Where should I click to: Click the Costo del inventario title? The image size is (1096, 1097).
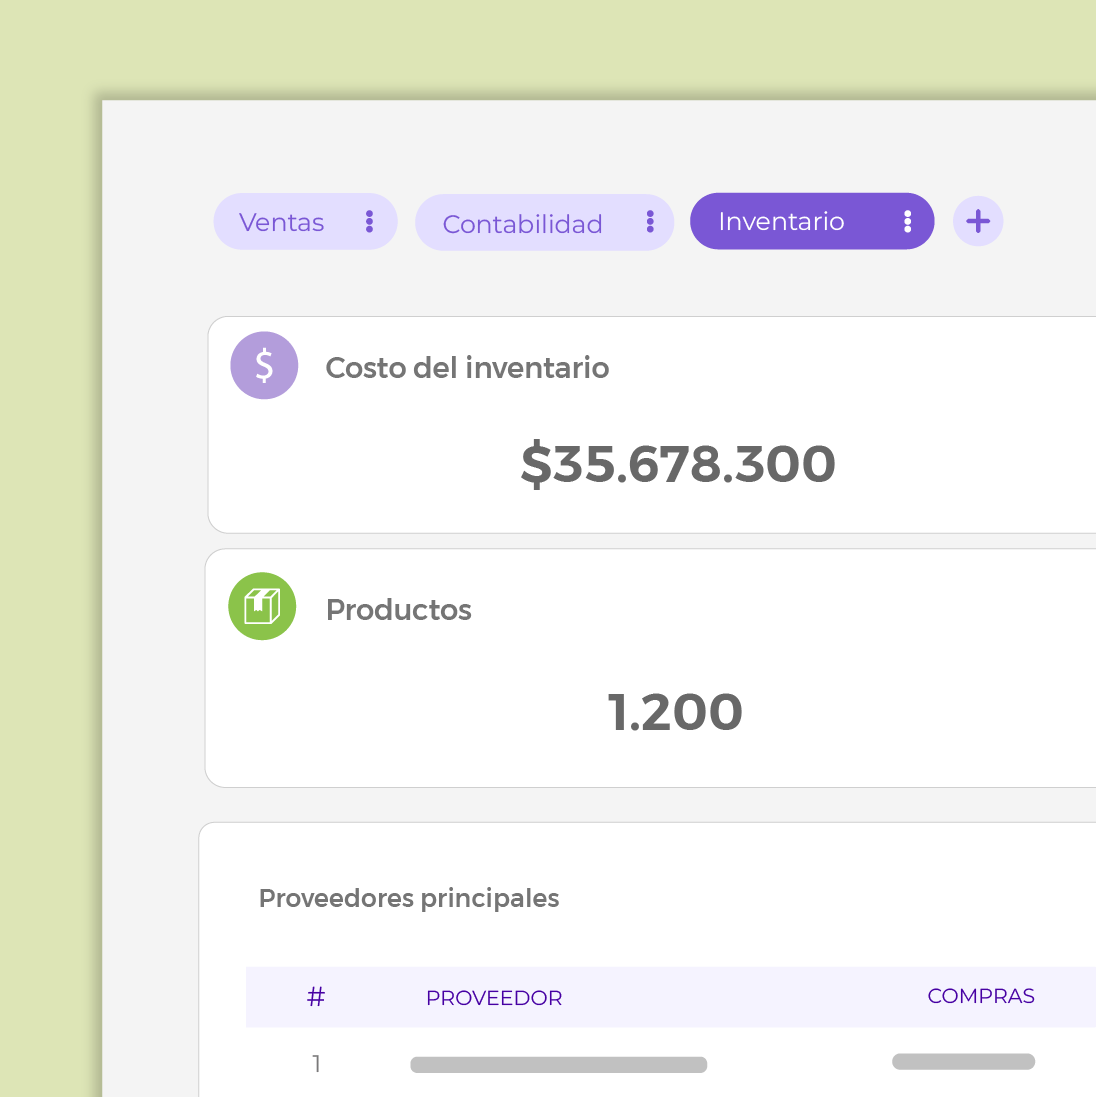(467, 368)
